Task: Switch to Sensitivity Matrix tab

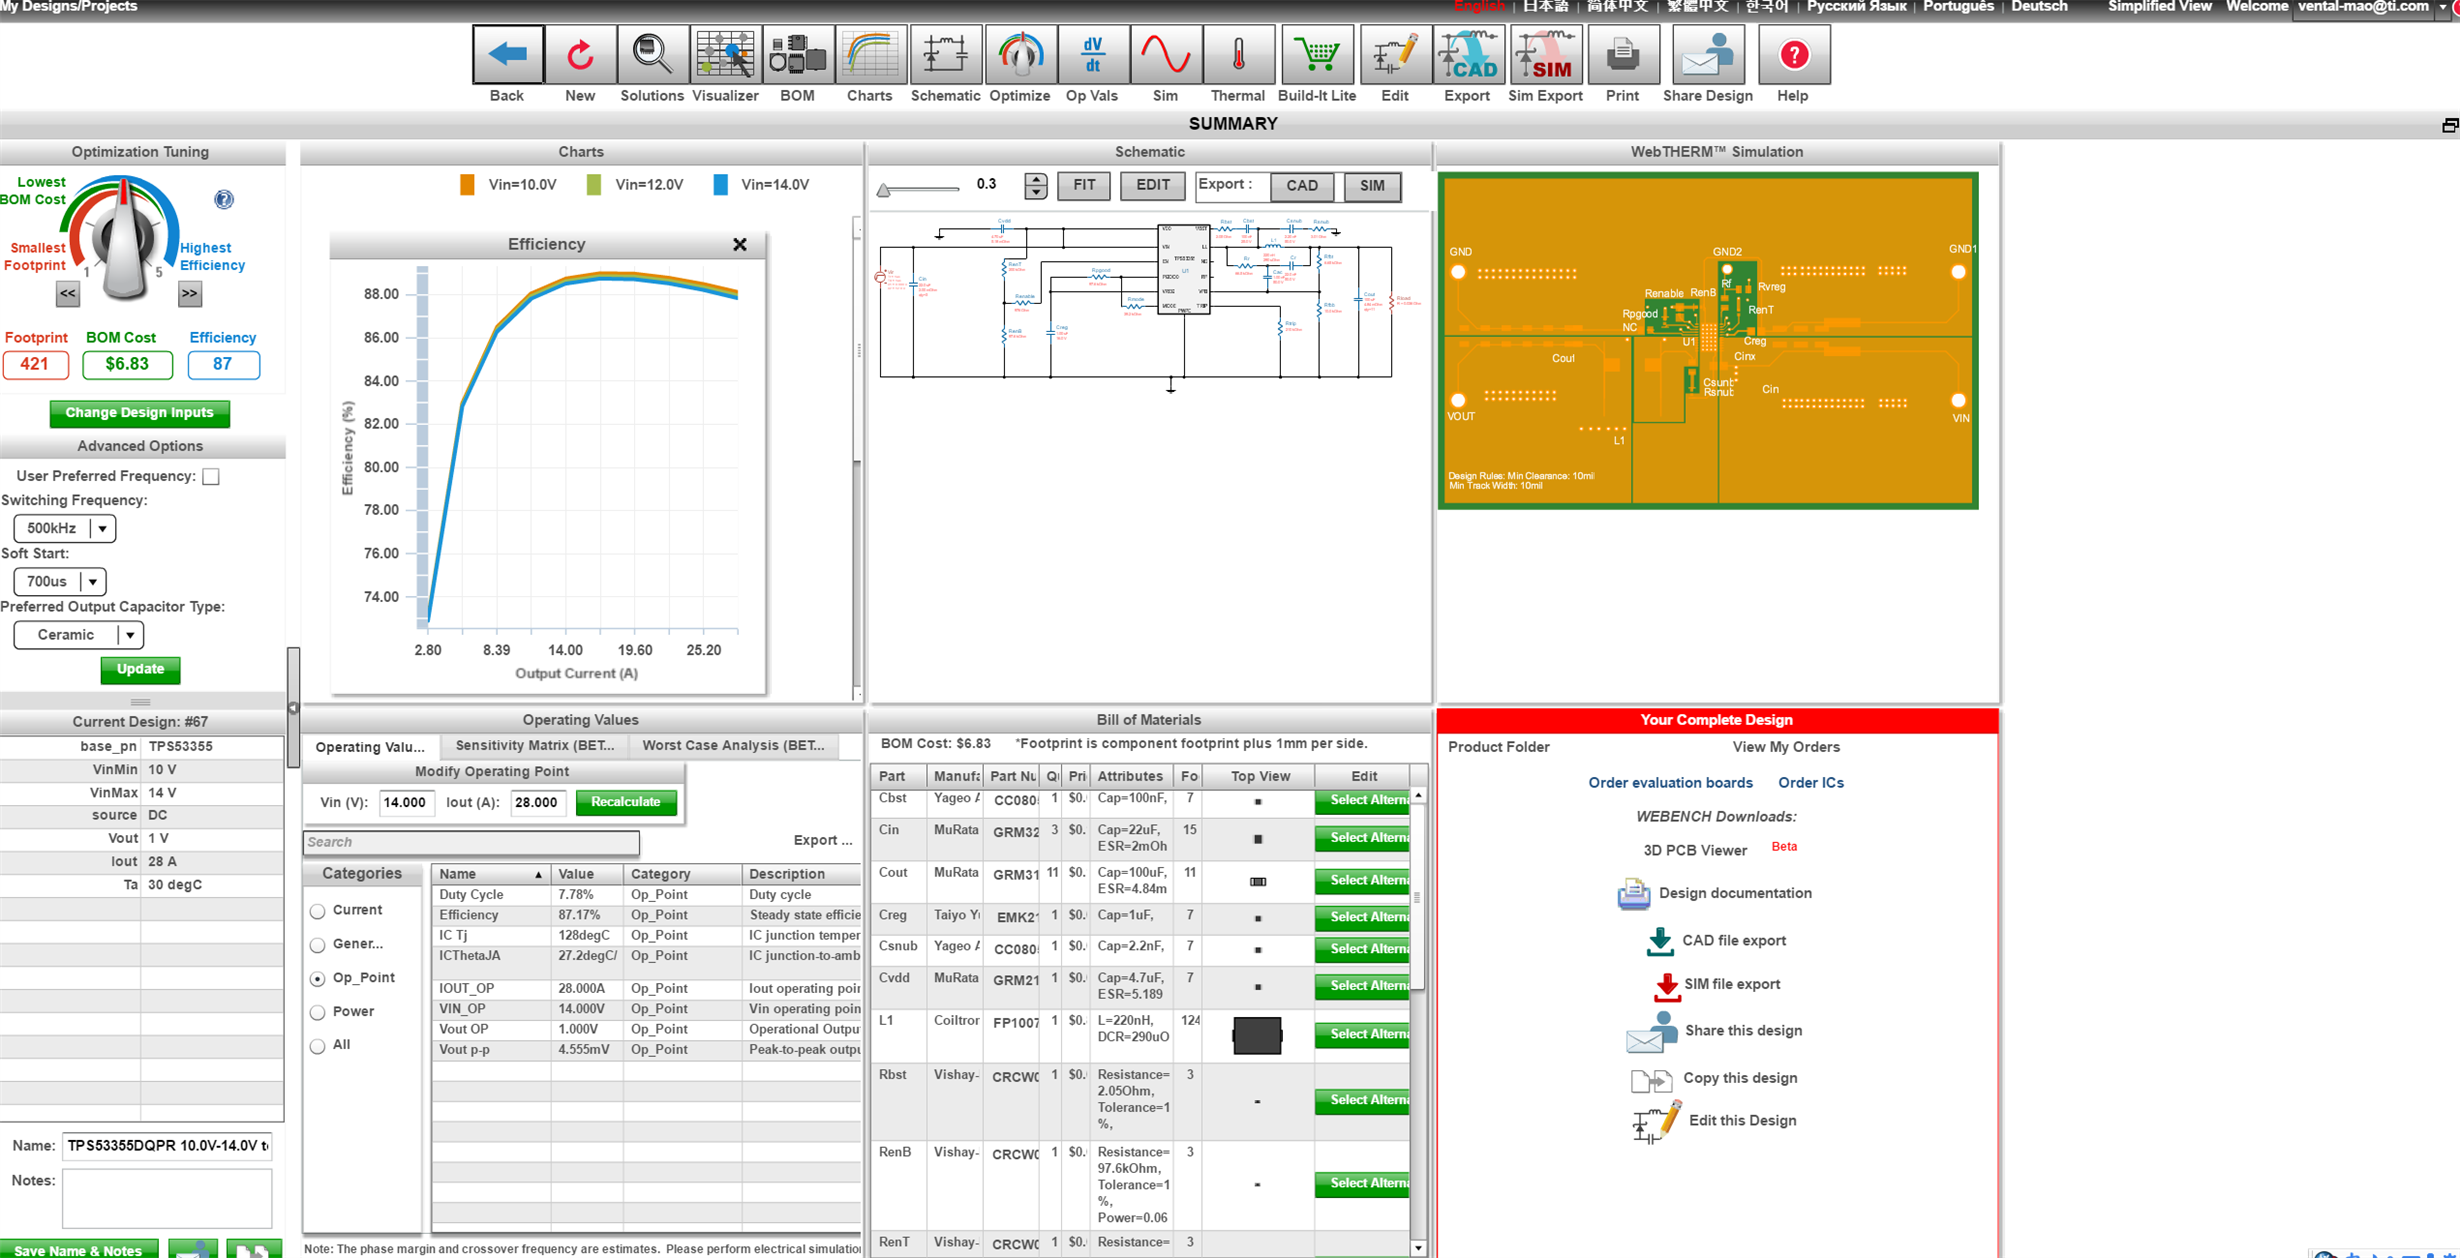Action: point(535,745)
